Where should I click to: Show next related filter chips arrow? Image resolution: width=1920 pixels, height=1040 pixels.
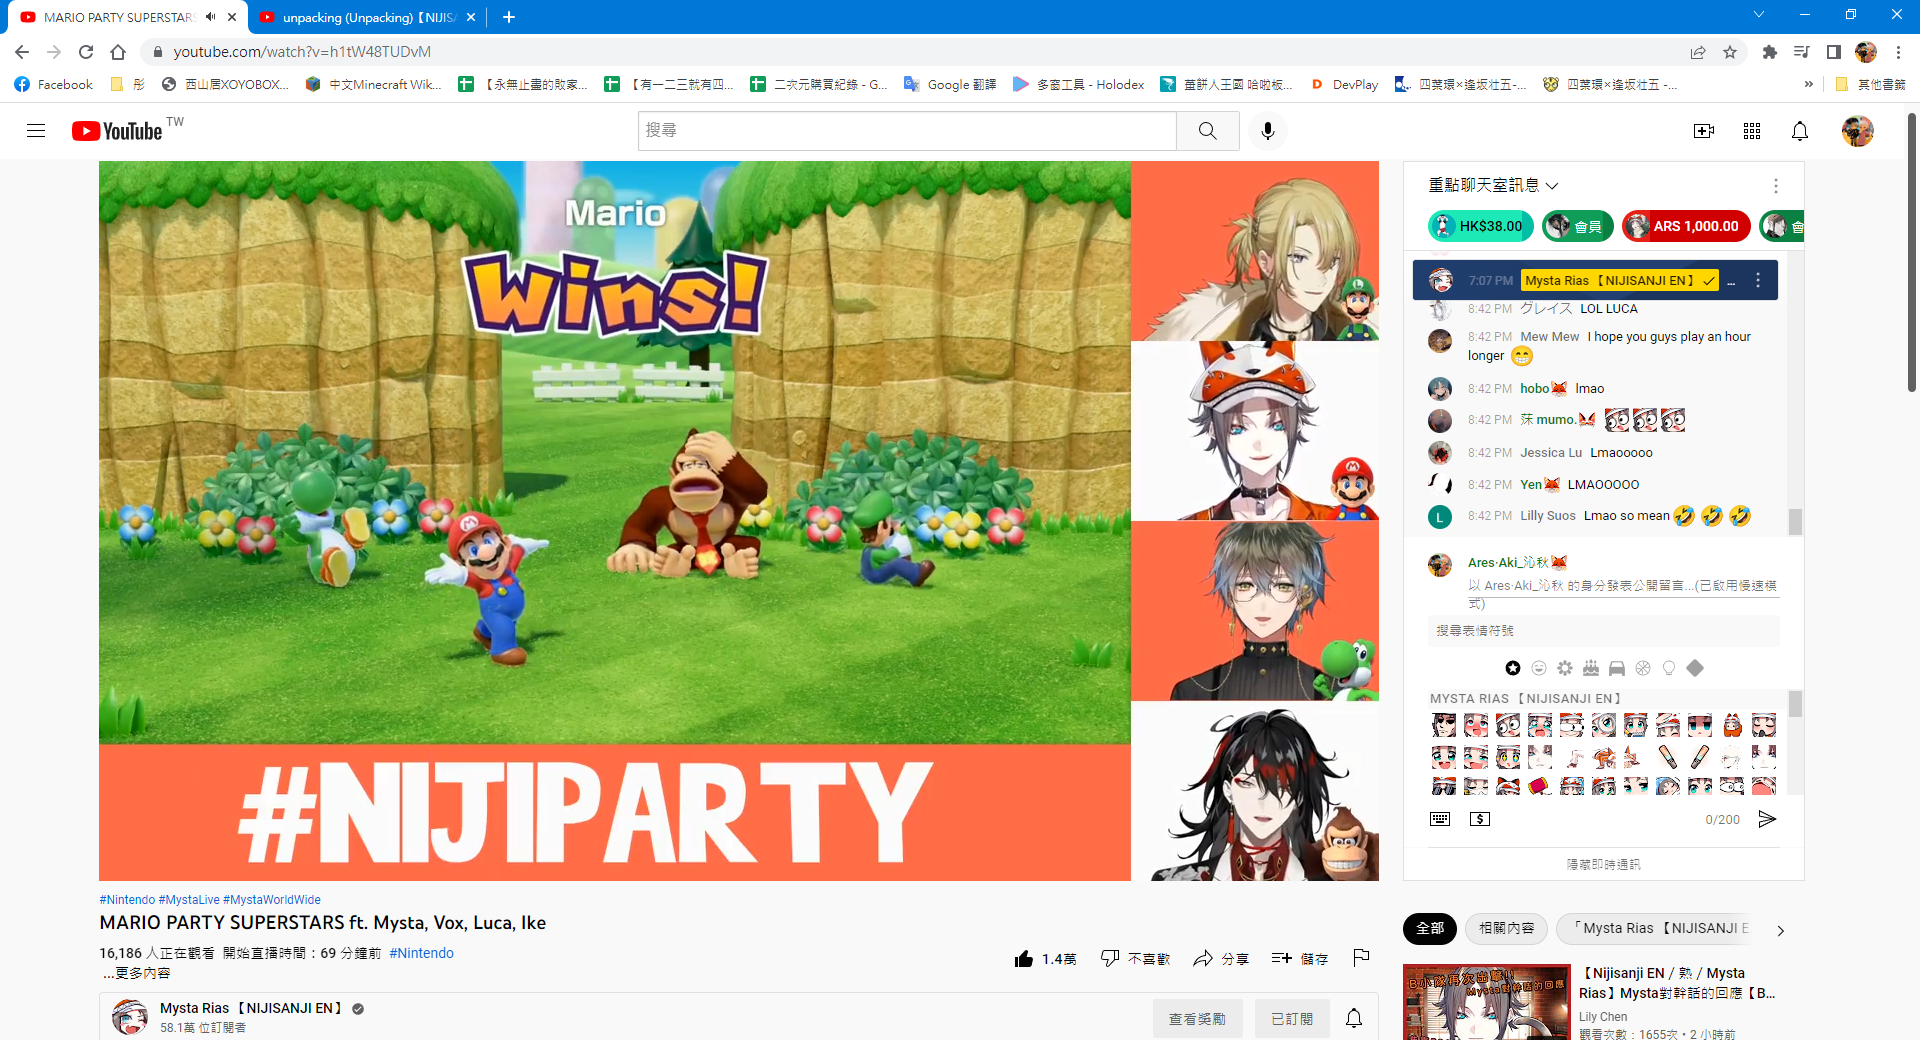1781,930
